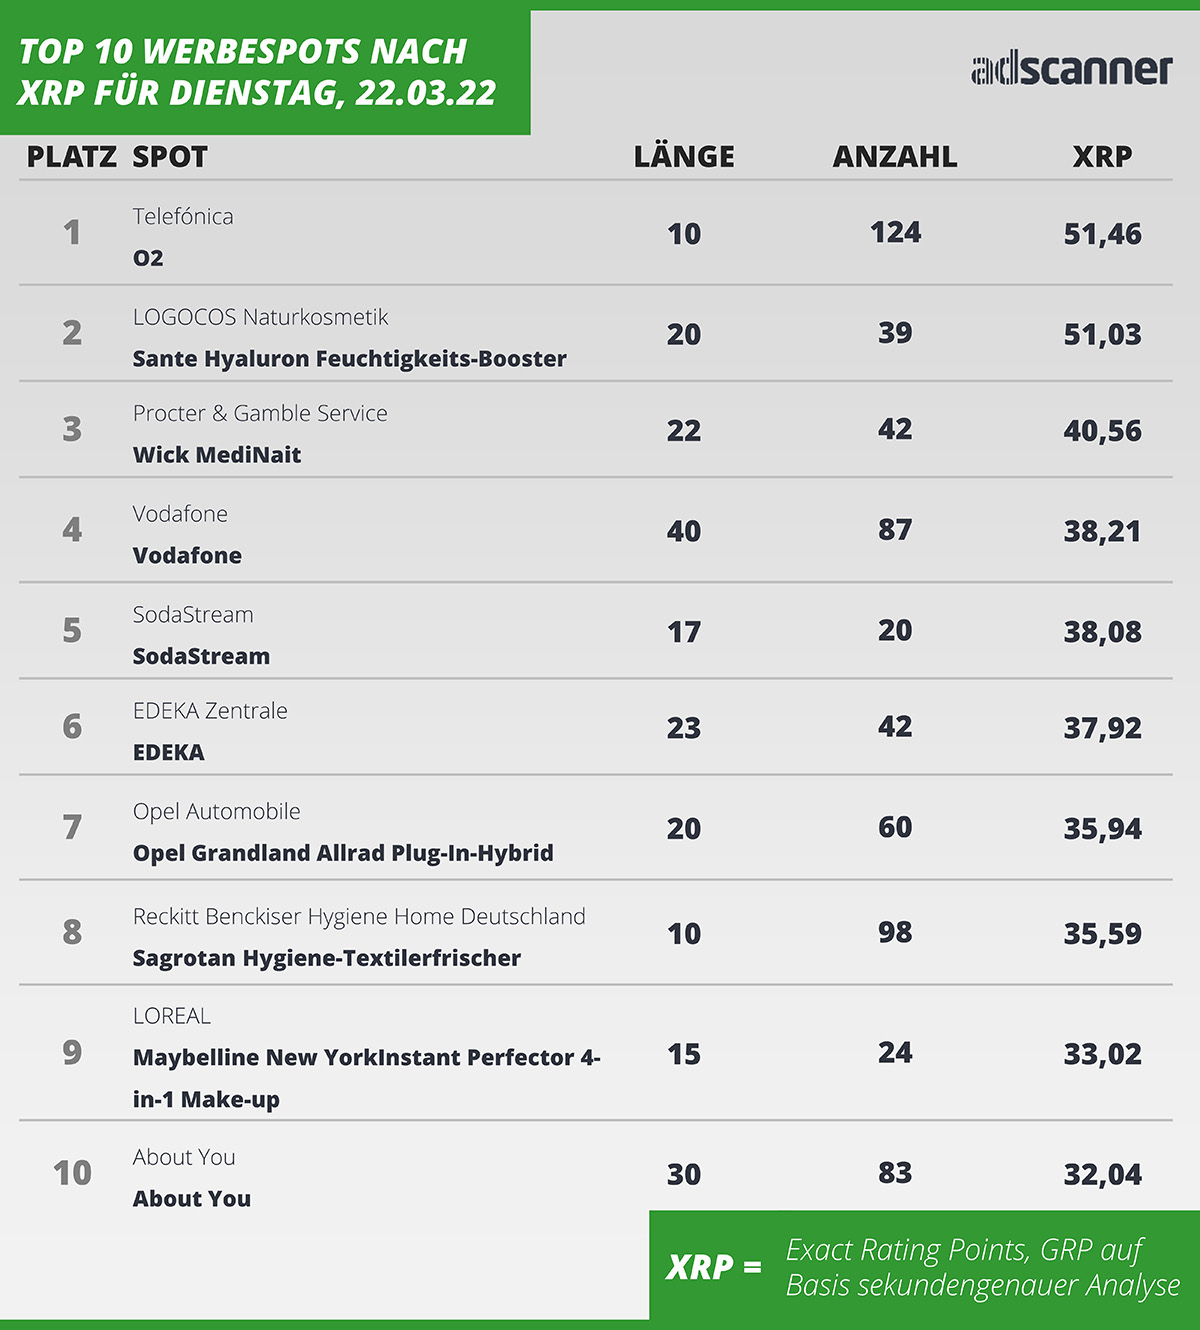Screen dimensions: 1200x1330
Task: Click the Procter & Gamble Service advertiser
Action: coord(260,413)
